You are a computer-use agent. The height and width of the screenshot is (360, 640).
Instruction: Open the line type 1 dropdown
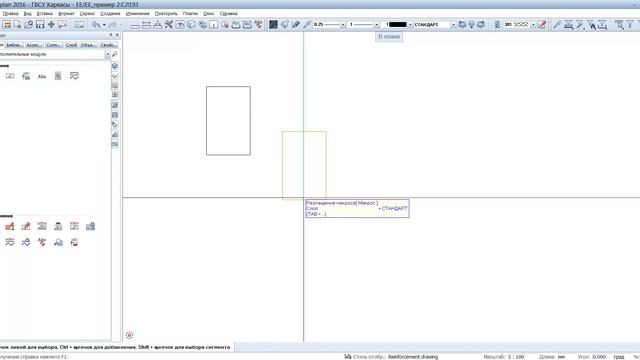click(376, 25)
